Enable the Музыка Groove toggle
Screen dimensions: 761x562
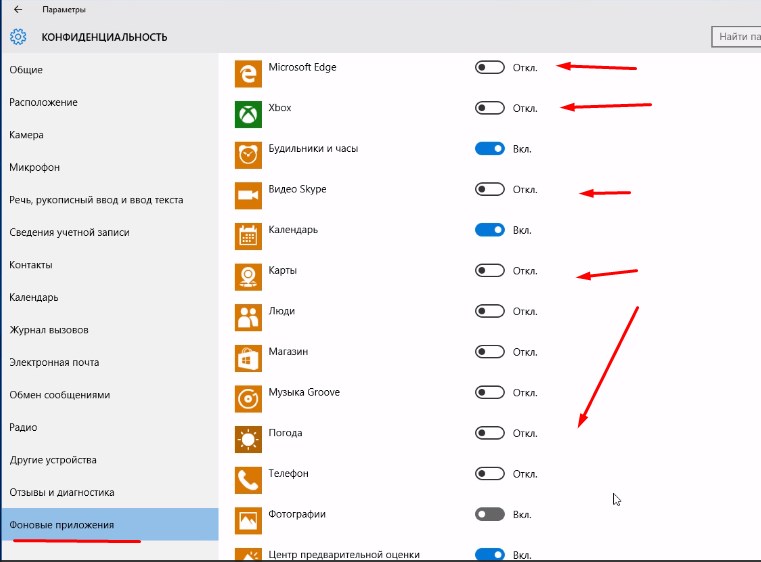click(x=490, y=392)
